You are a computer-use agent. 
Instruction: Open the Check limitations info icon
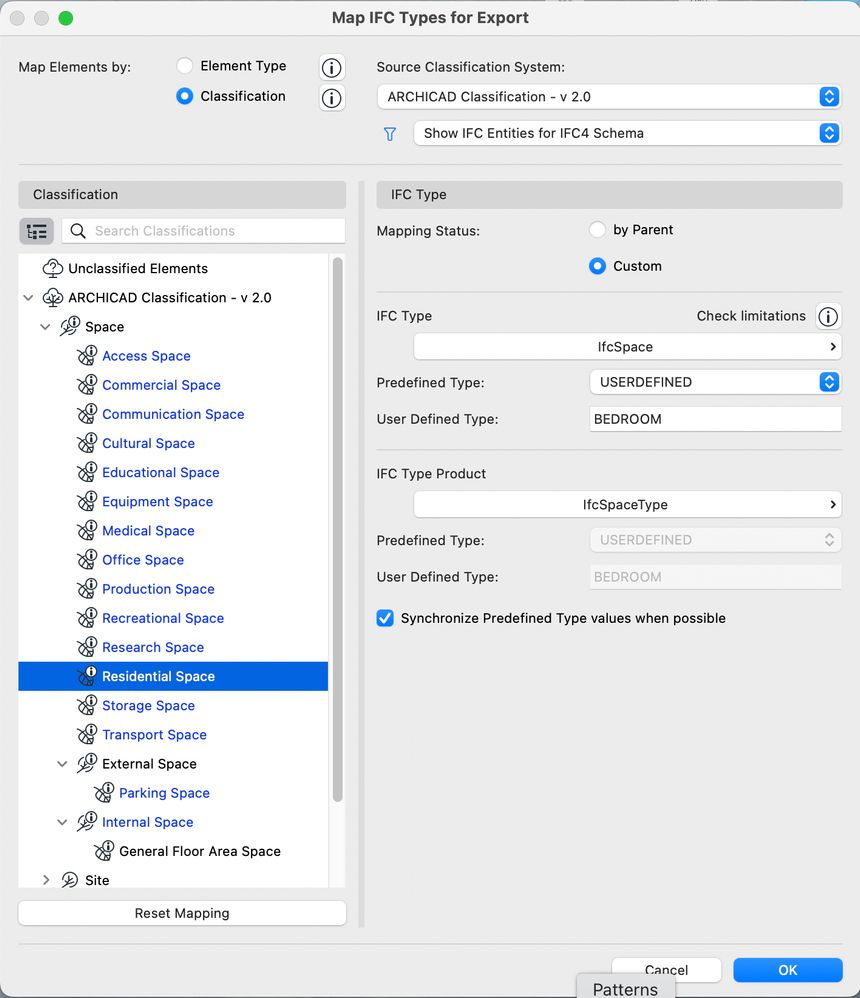828,316
